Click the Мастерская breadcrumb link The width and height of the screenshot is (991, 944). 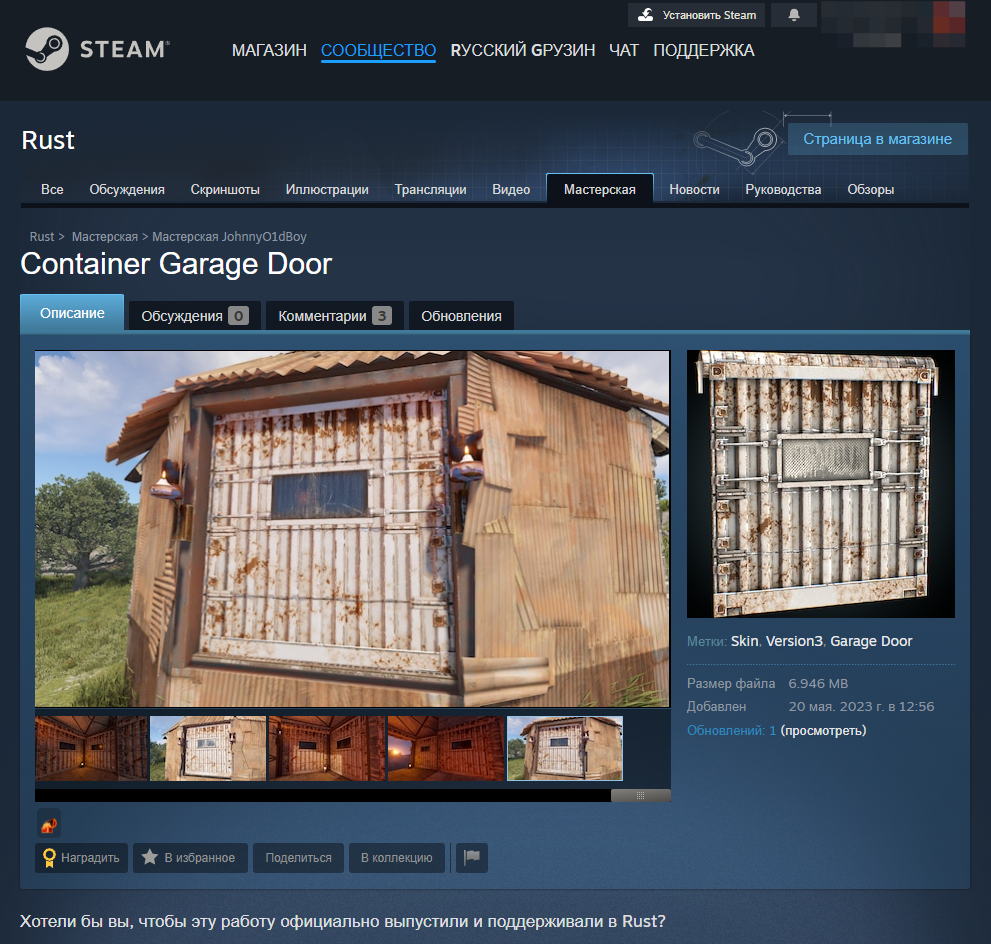(104, 236)
